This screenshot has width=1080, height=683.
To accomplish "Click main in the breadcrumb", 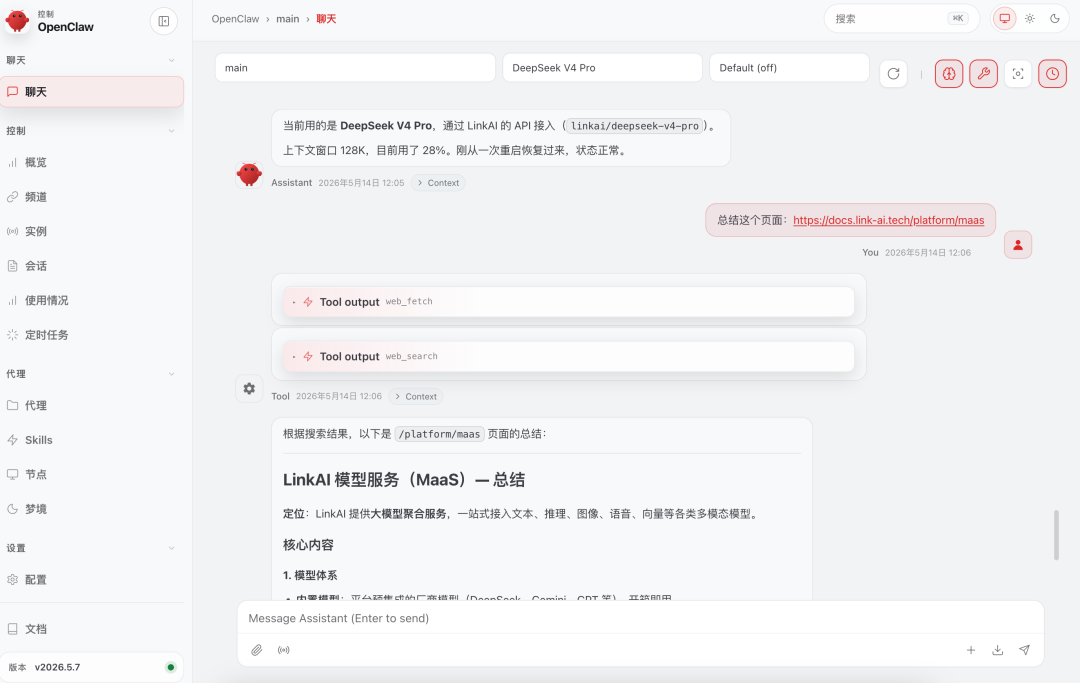I will pyautogui.click(x=287, y=19).
